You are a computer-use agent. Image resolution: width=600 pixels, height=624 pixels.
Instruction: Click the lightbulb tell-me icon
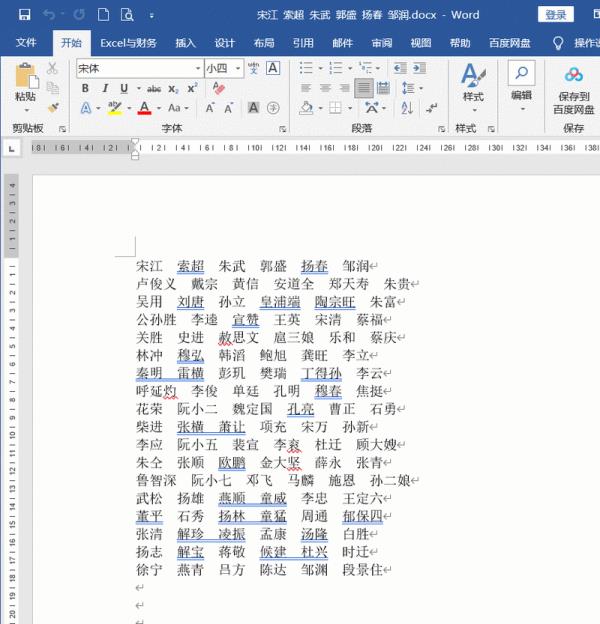[558, 43]
